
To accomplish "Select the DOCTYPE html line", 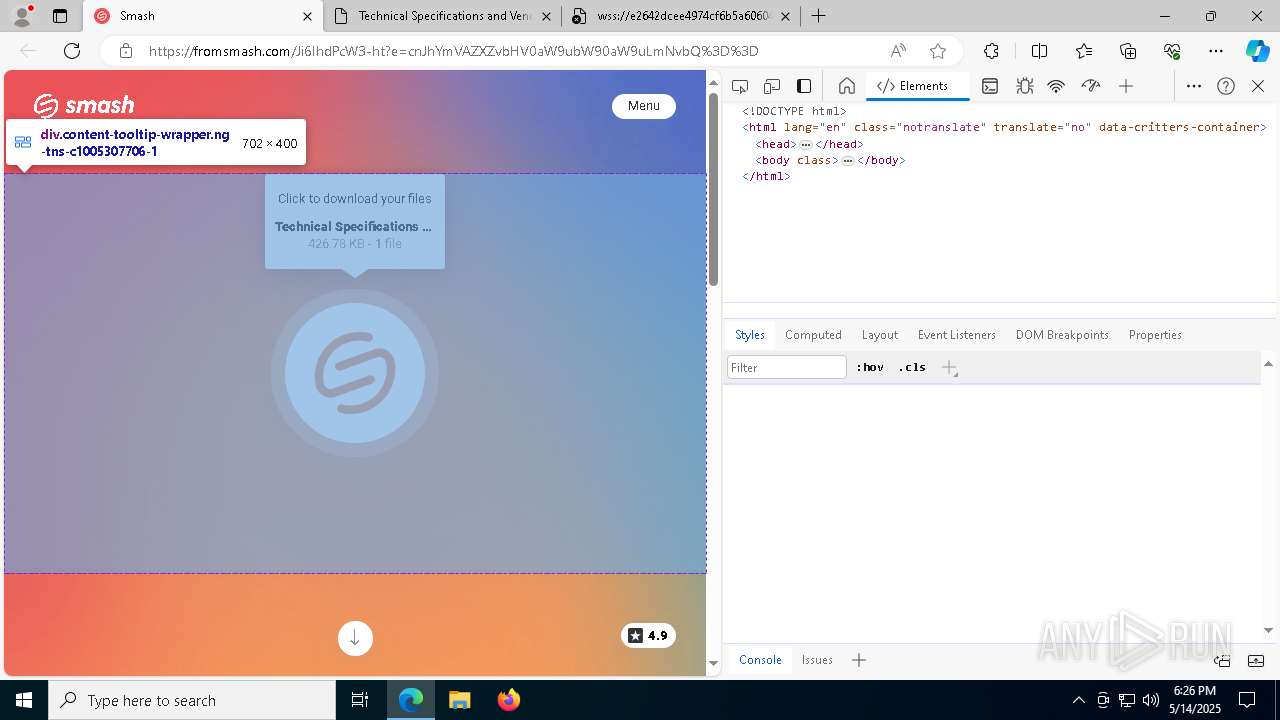I will [x=794, y=111].
